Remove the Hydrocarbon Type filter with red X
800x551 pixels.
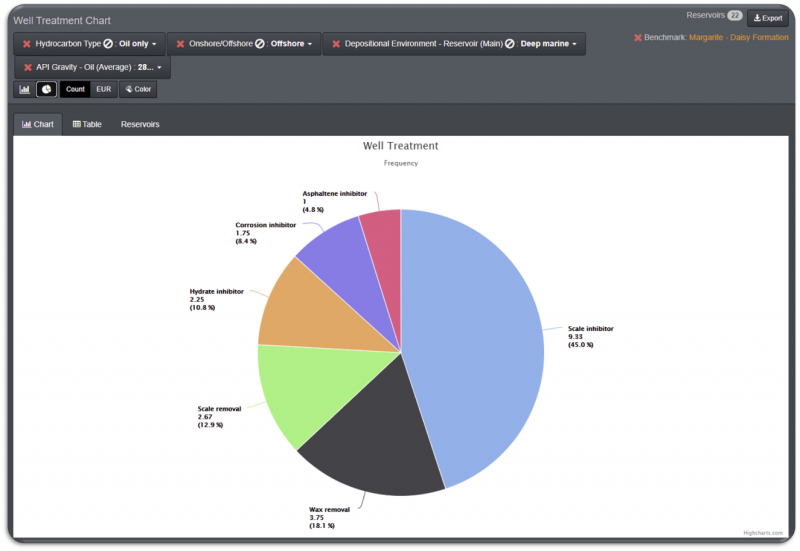tap(27, 44)
